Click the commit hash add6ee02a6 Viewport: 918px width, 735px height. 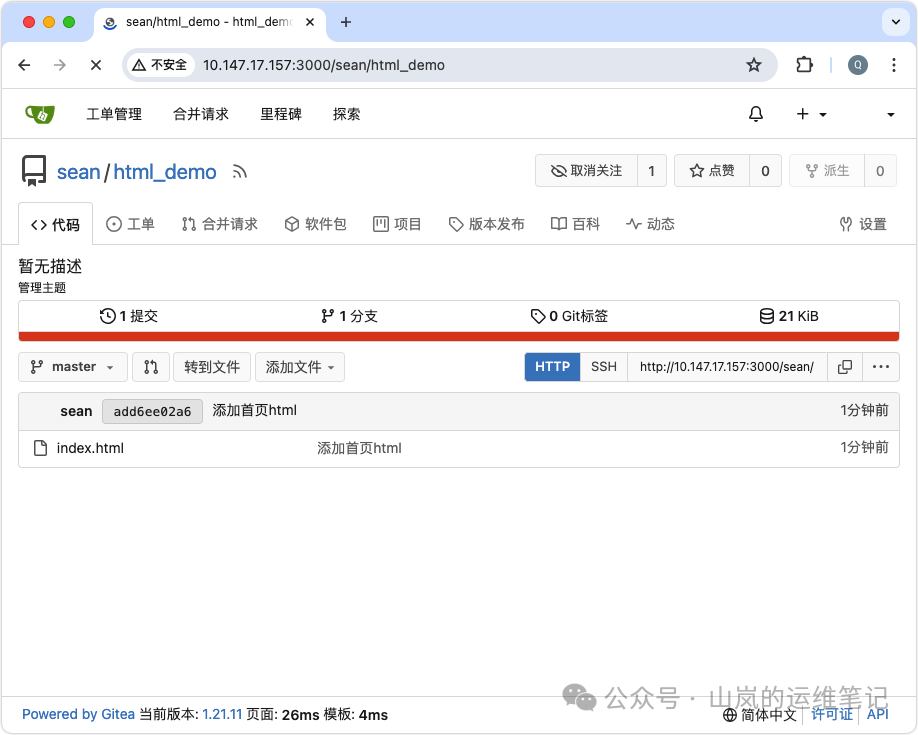(x=152, y=410)
